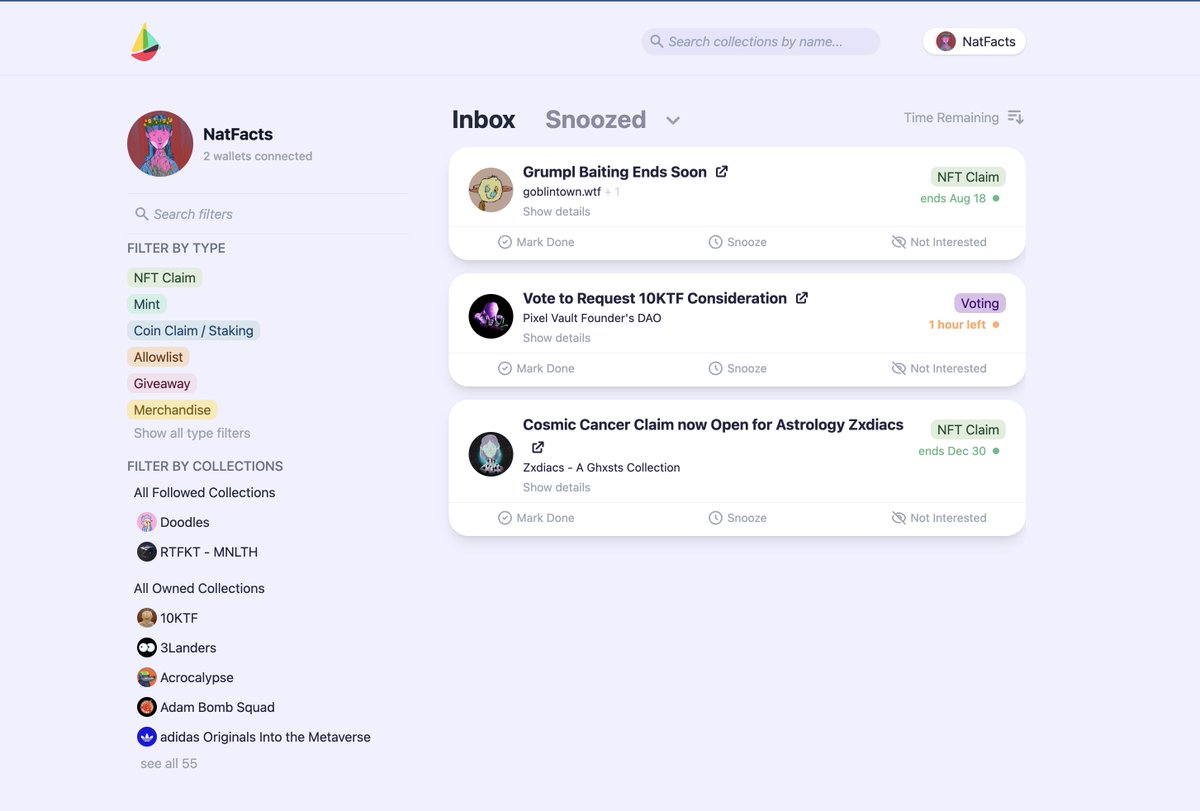
Task: Click the sailboat logo in header
Action: (x=146, y=42)
